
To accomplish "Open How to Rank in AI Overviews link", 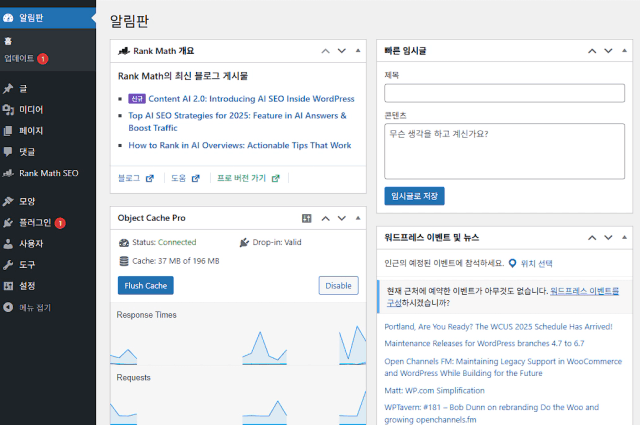I will click(240, 145).
